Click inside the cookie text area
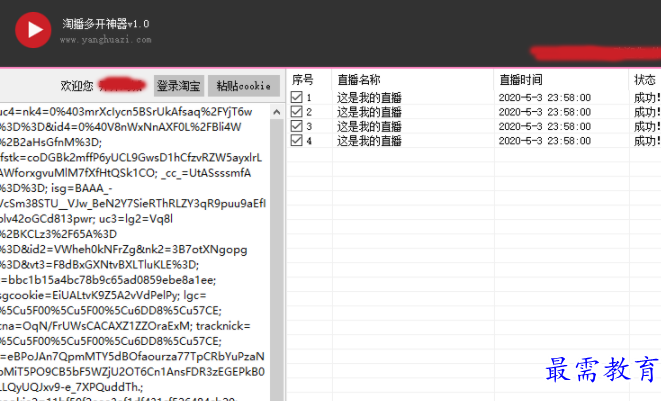The height and width of the screenshot is (401, 667). tap(135, 253)
